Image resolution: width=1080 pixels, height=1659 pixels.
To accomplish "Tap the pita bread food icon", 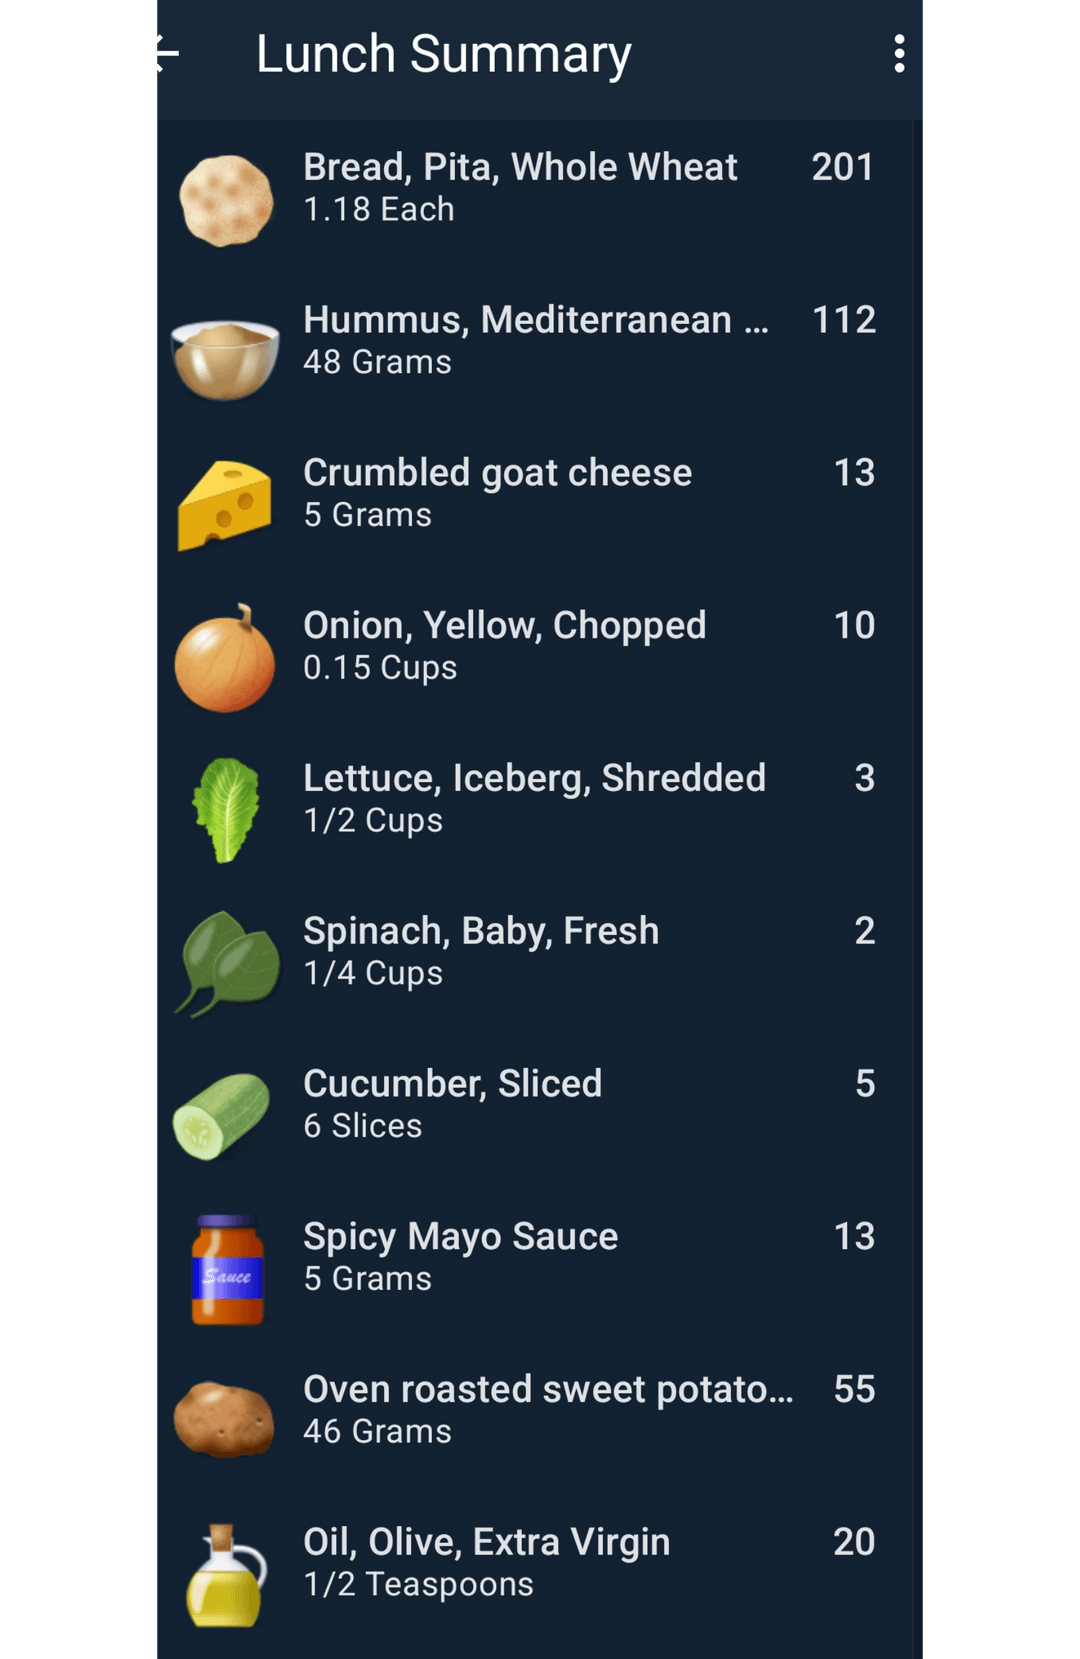I will [226, 200].
